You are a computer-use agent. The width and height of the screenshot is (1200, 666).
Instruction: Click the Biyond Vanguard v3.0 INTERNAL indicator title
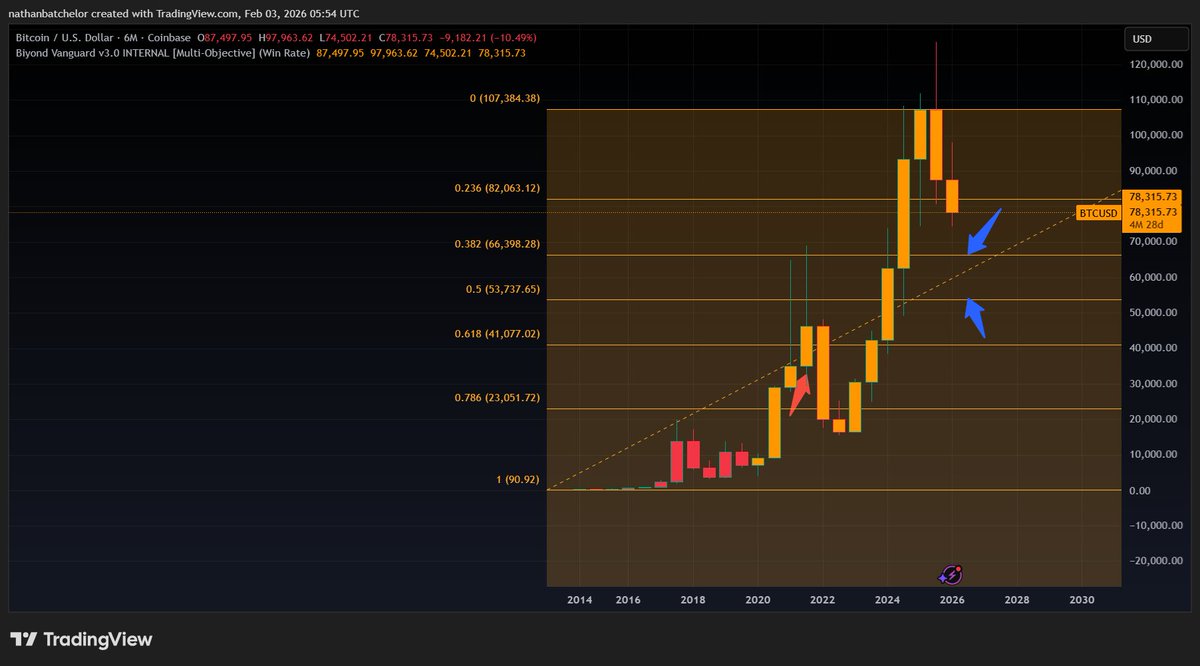pos(161,52)
